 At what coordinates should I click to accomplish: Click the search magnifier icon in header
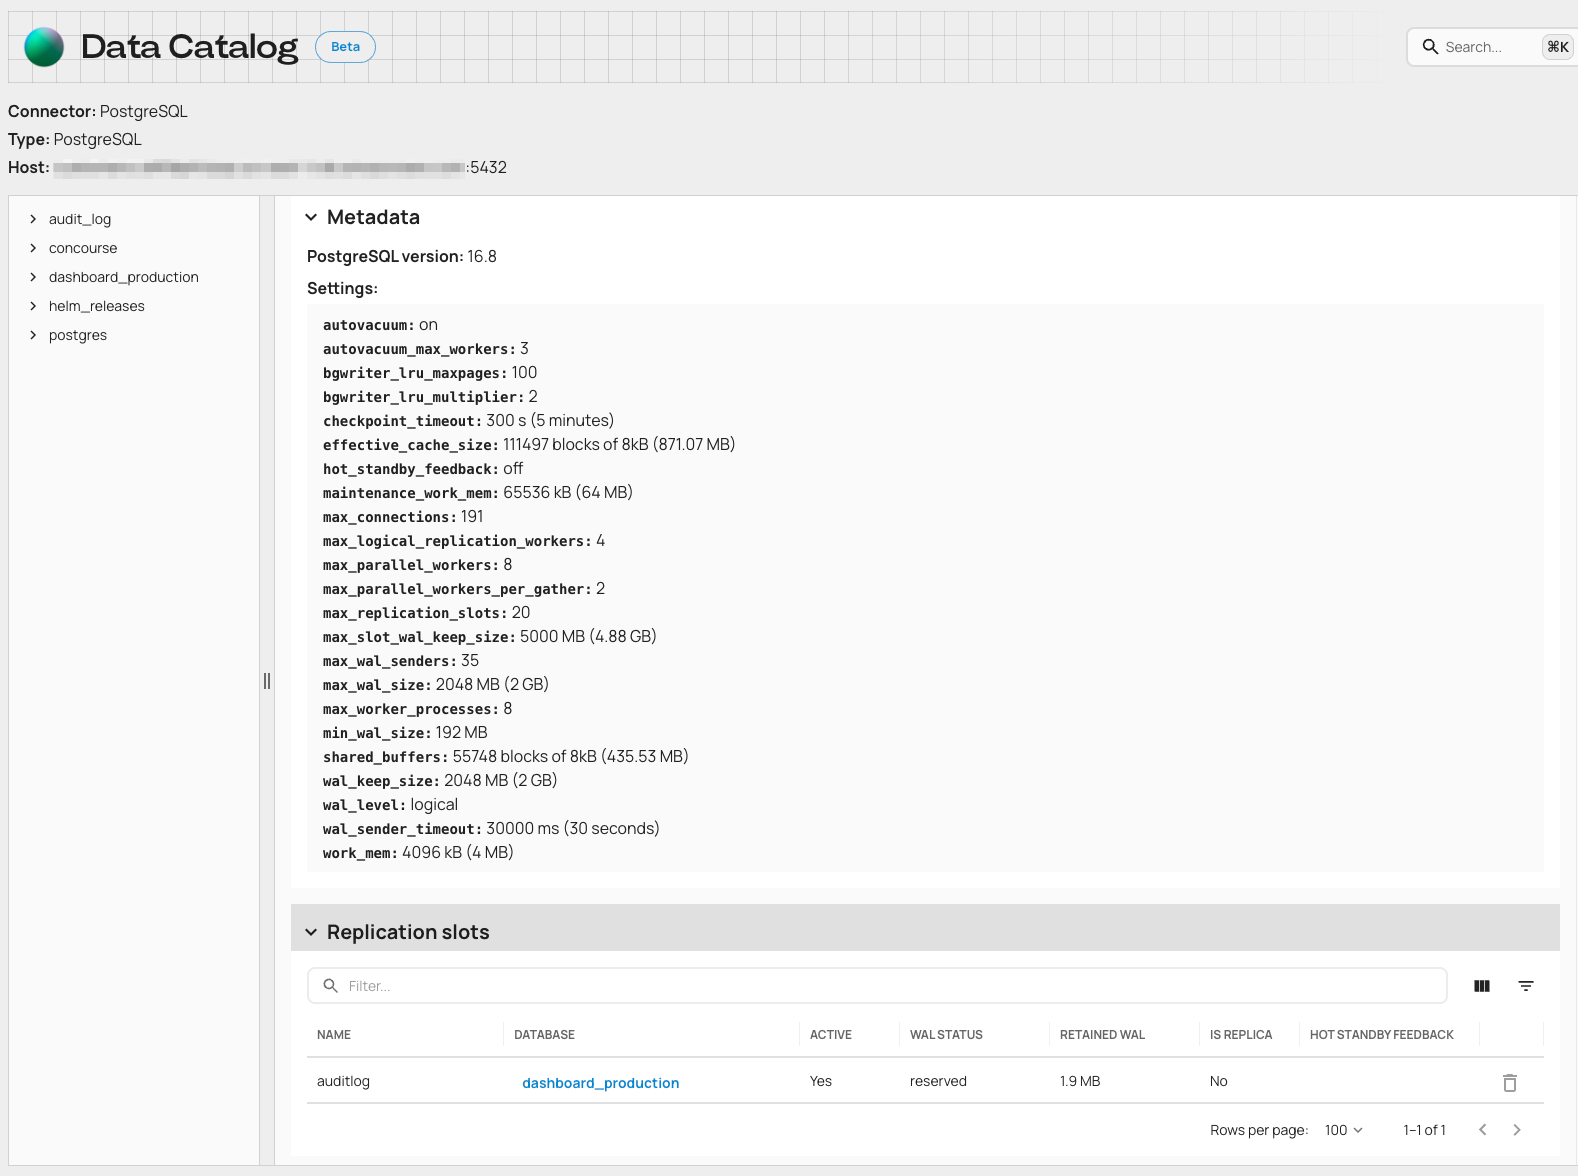[1430, 47]
